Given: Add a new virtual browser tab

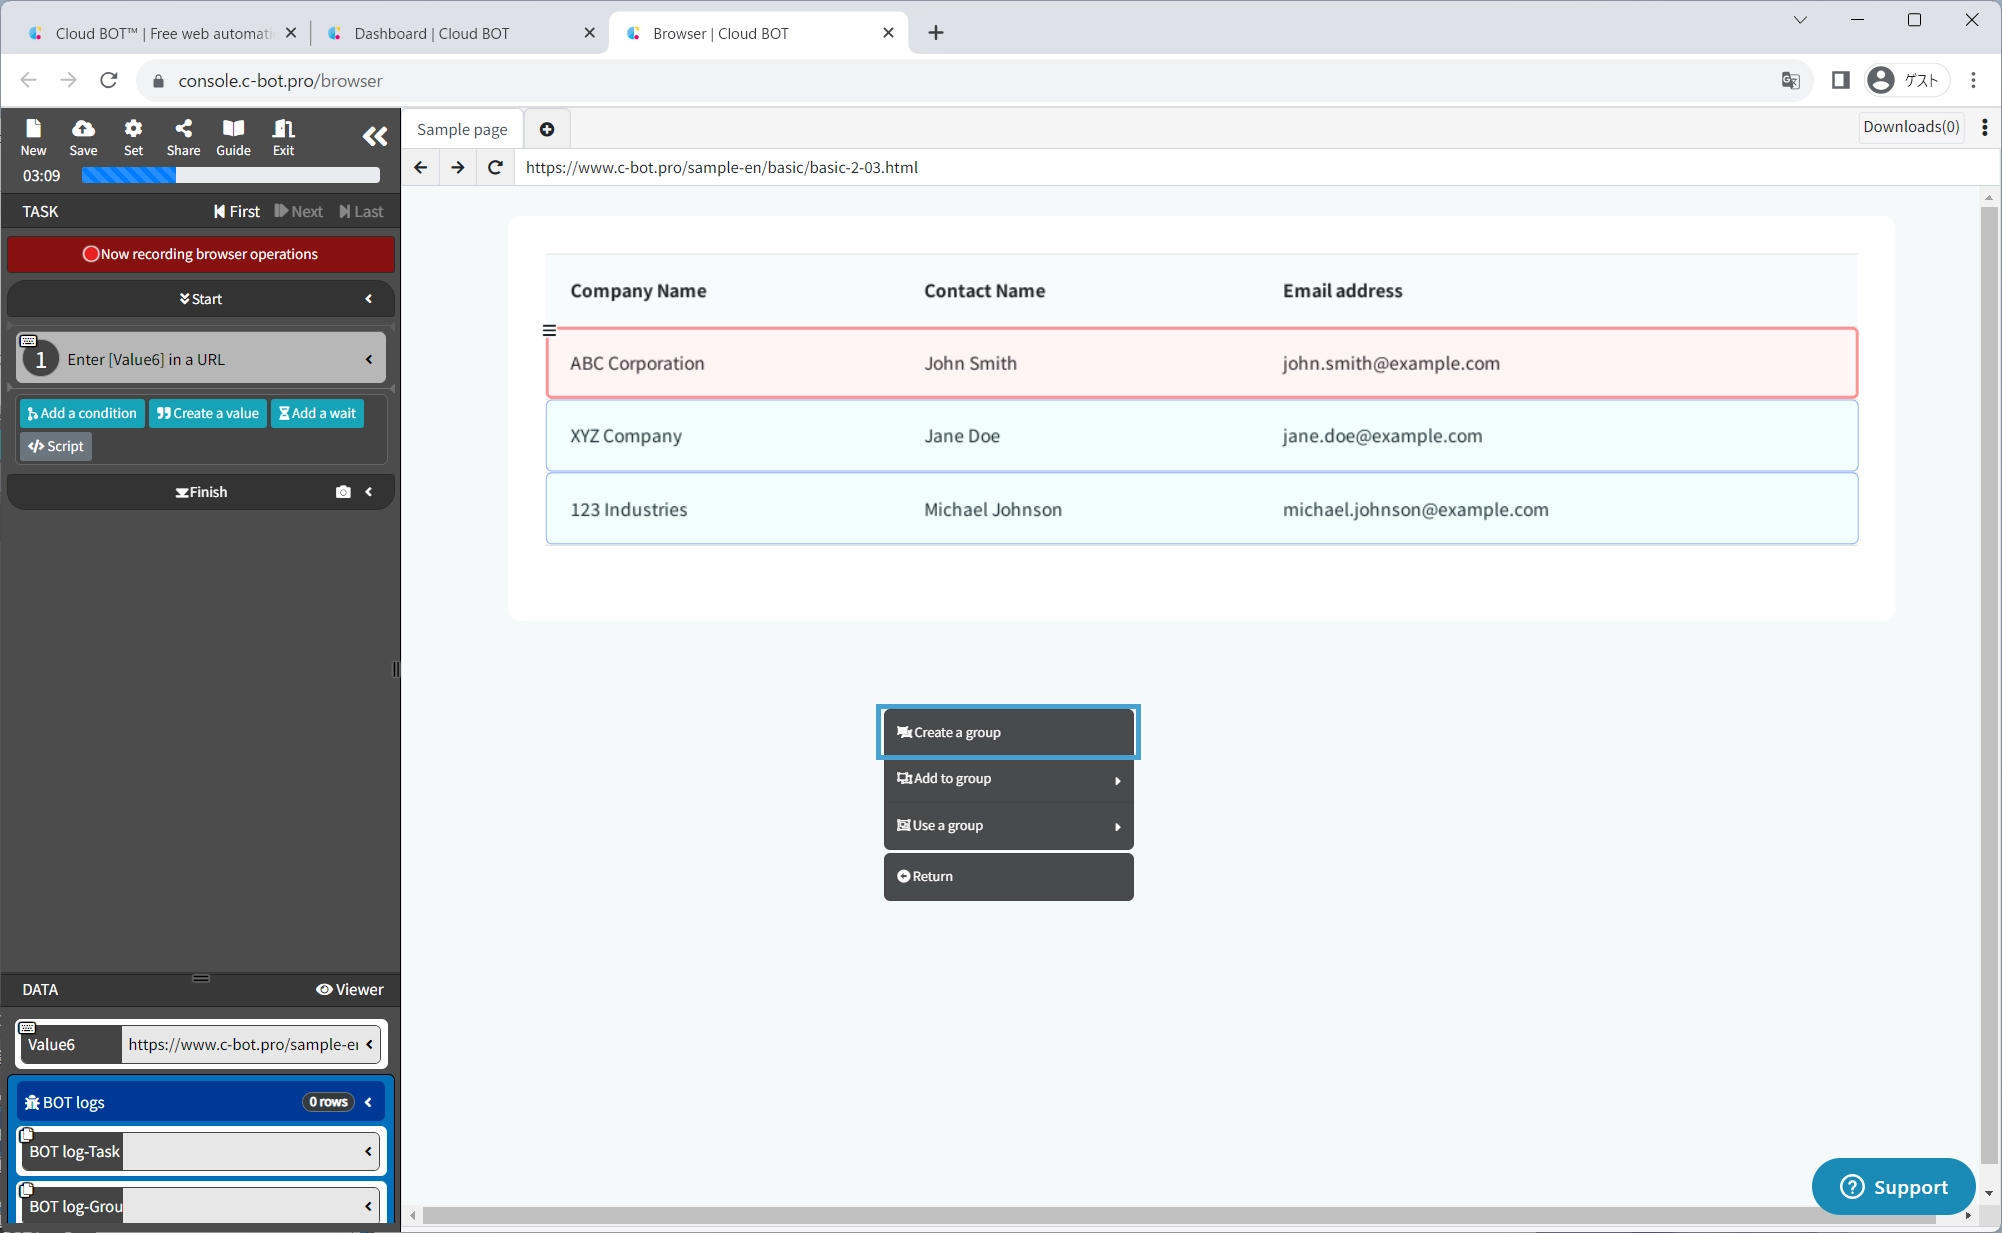Looking at the screenshot, I should point(547,129).
